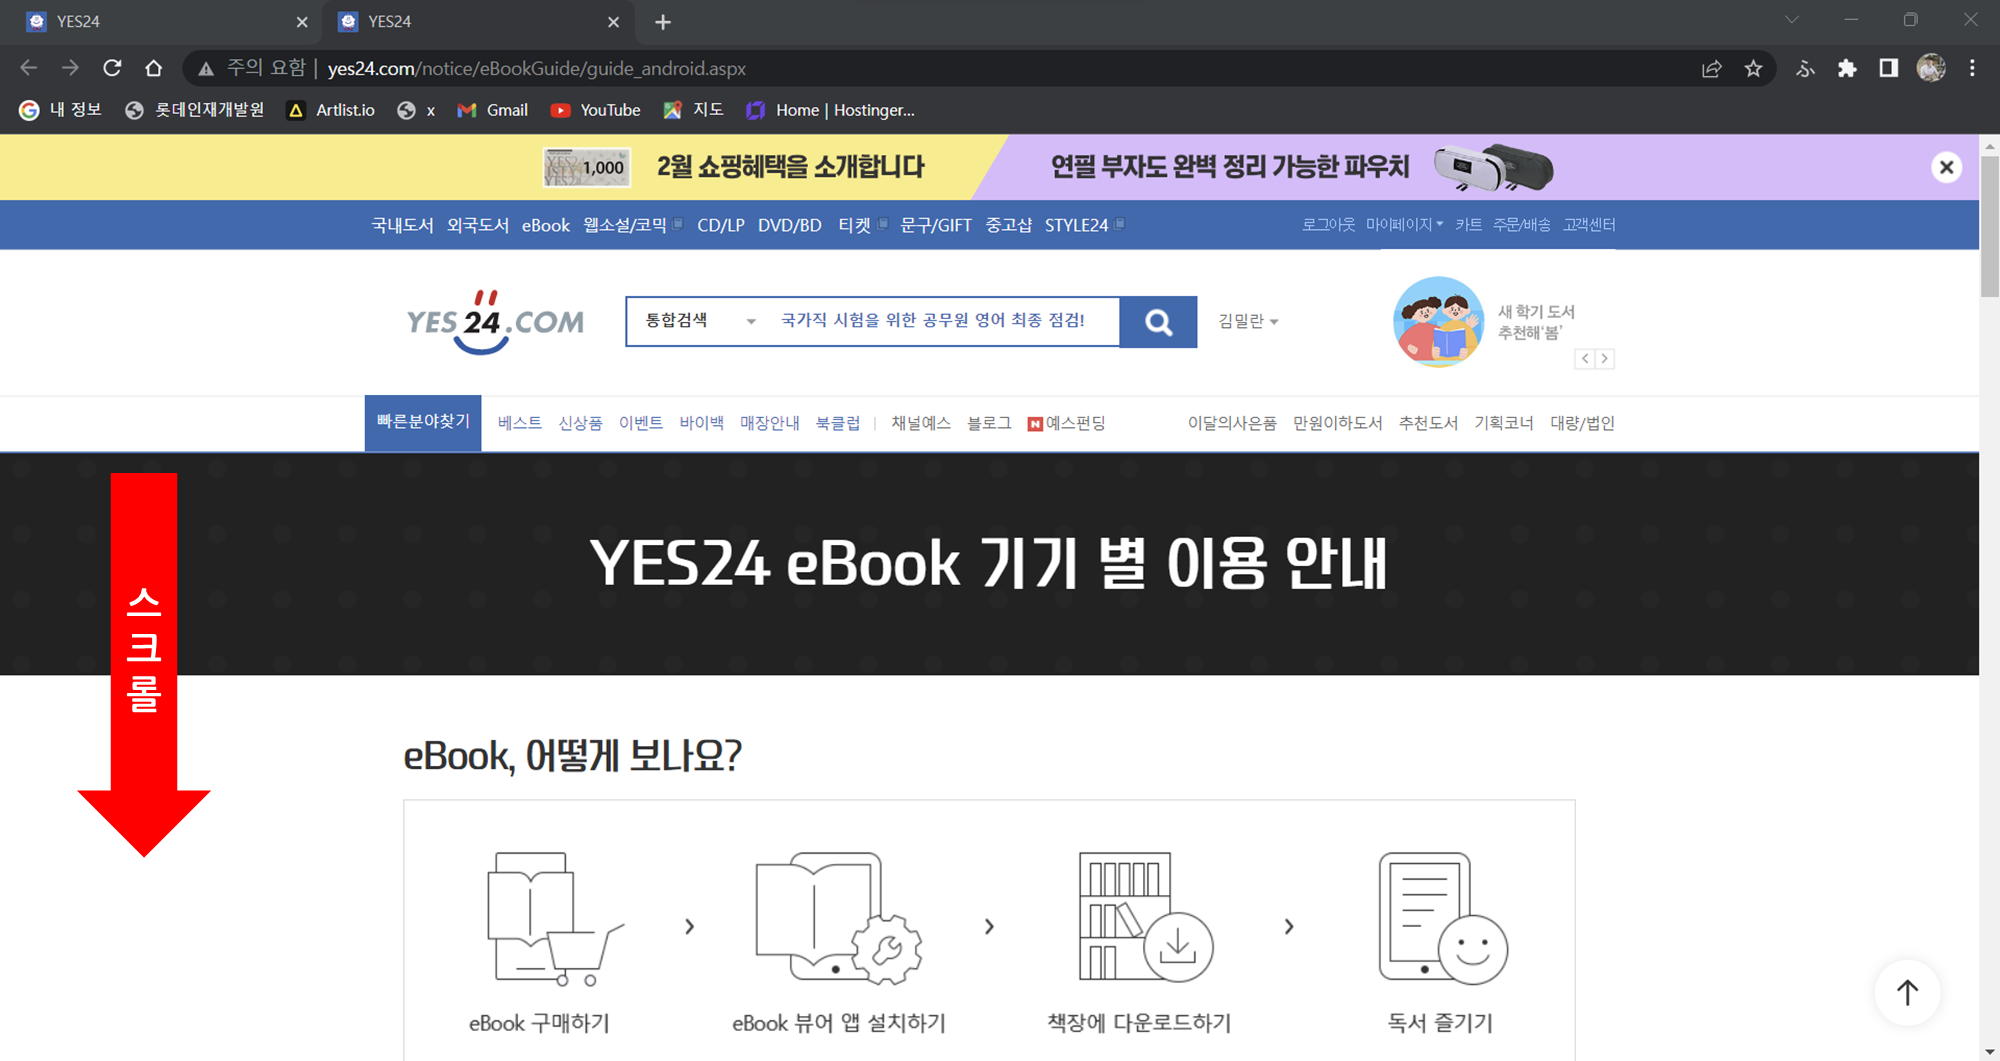This screenshot has height=1061, width=2000.
Task: Toggle the browser side panel icon
Action: point(1888,68)
